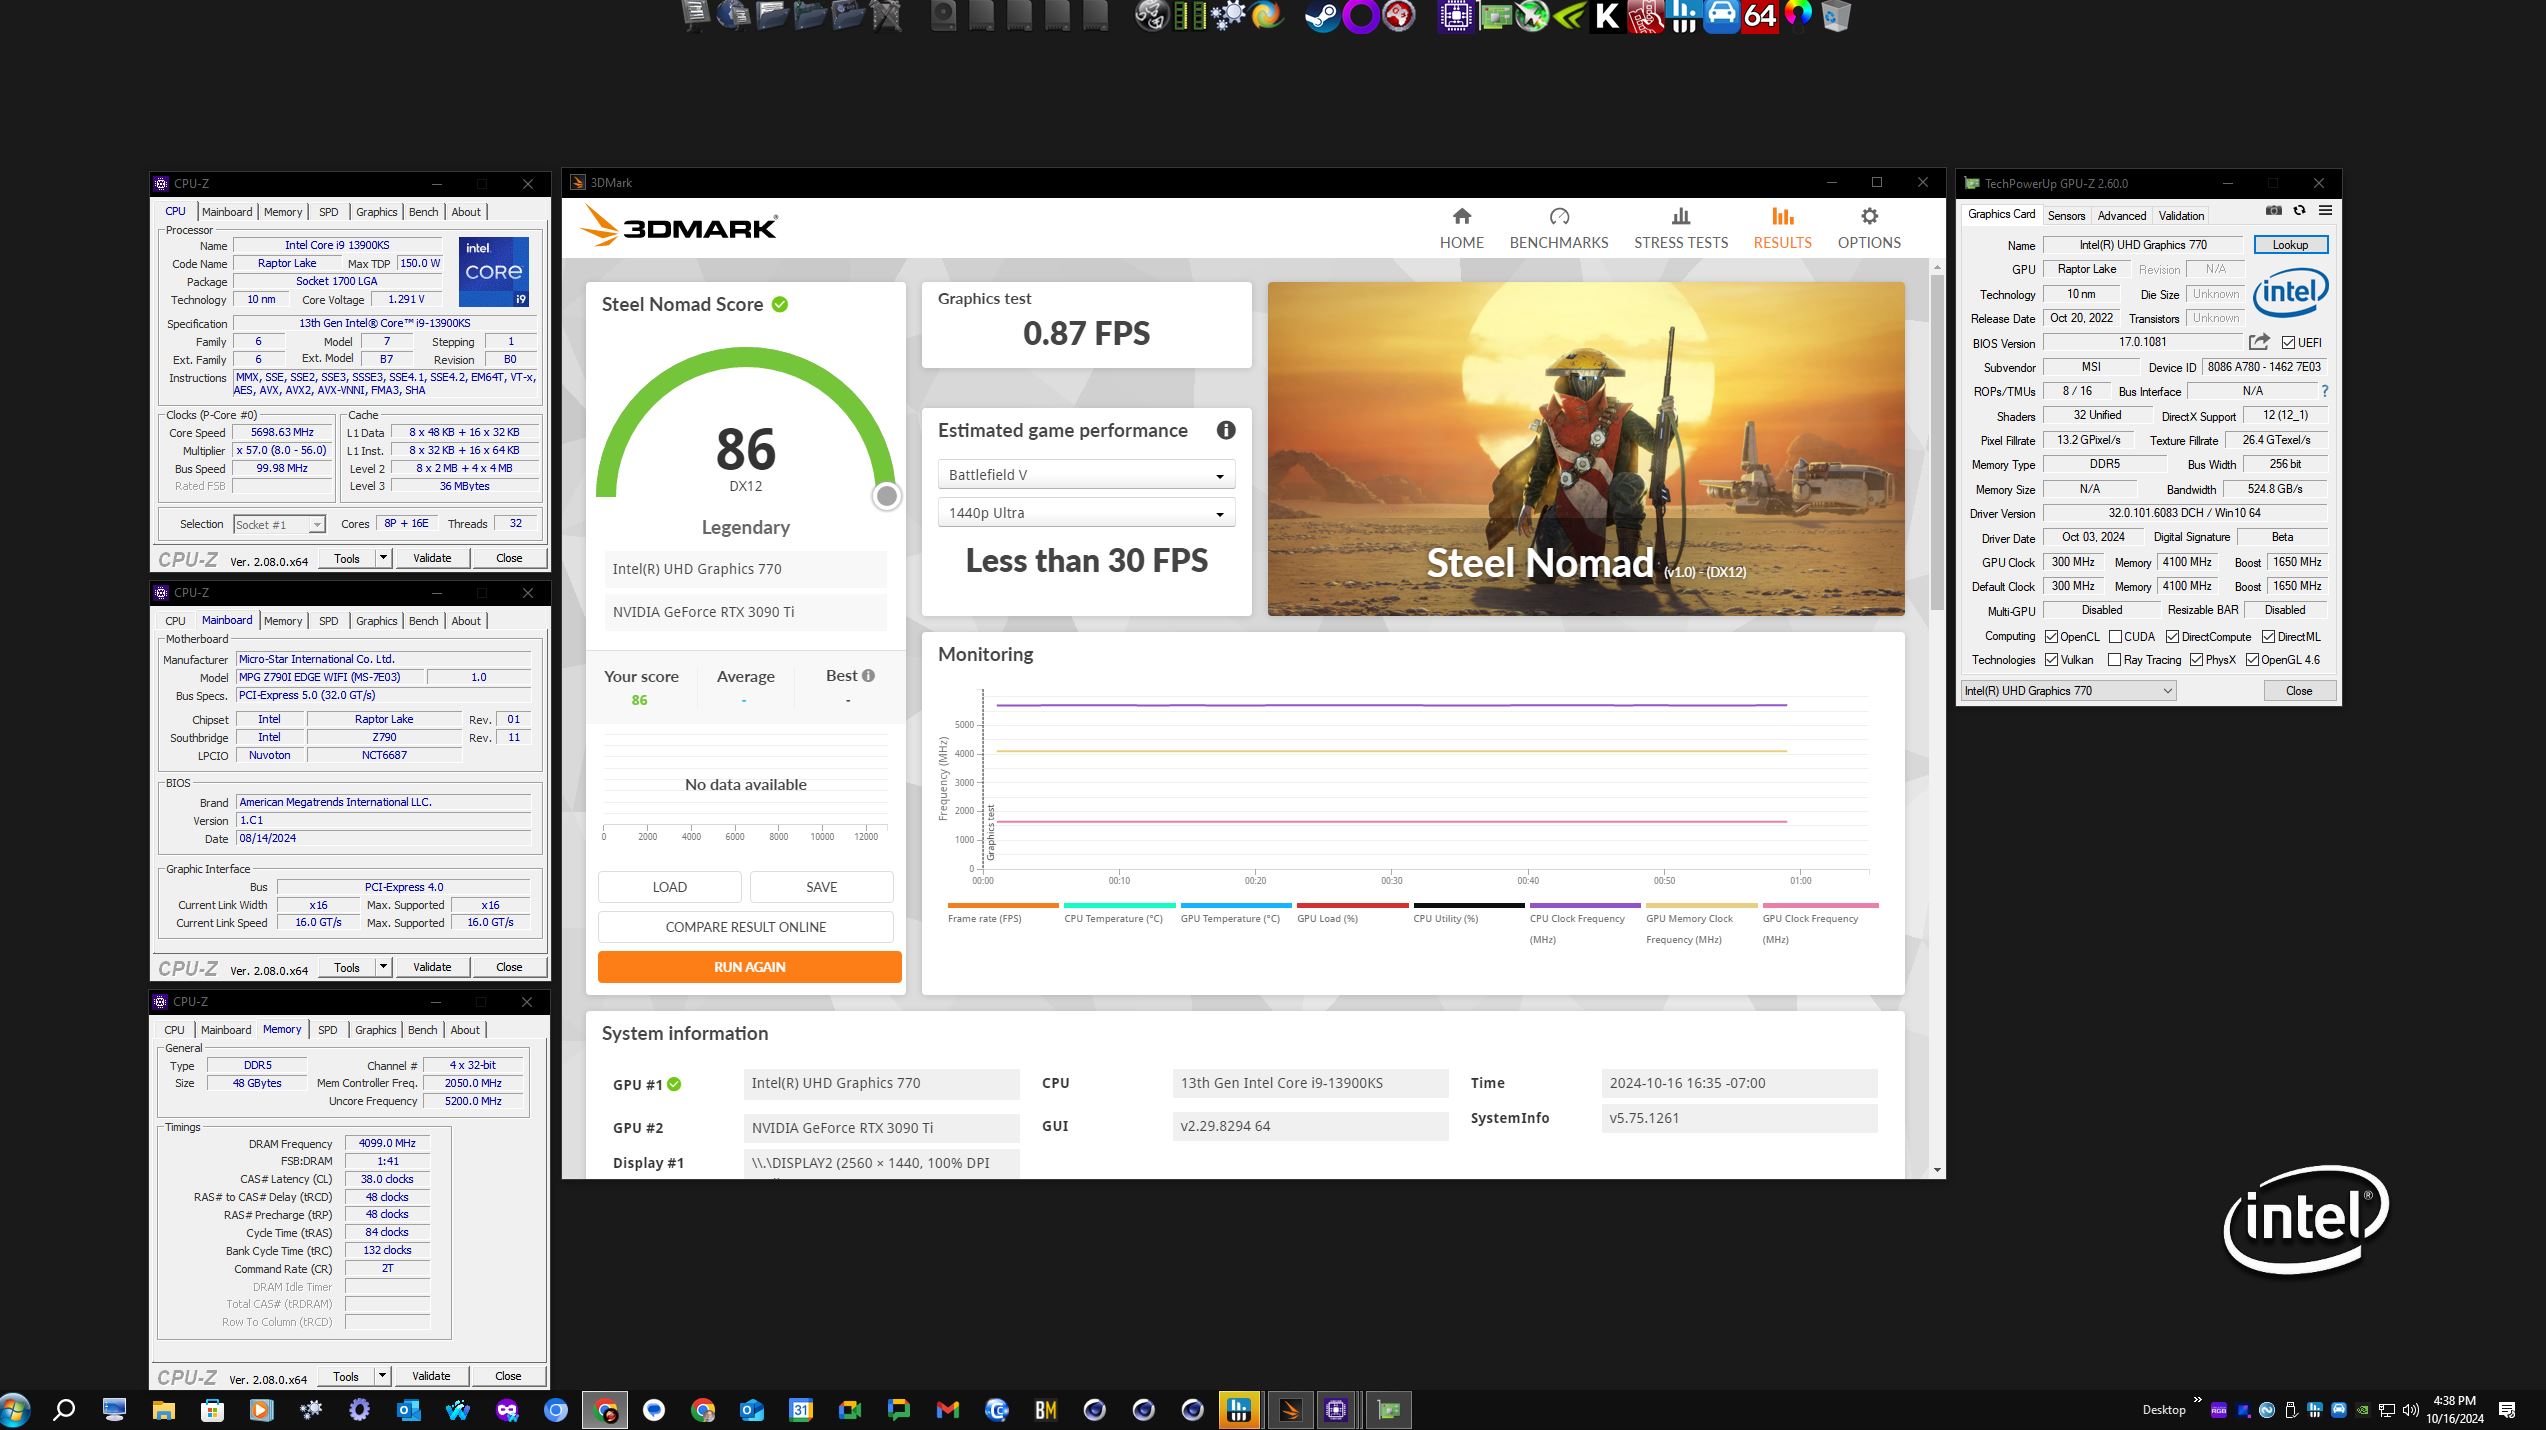This screenshot has width=2546, height=1430.
Task: Click the SAVE button in 3DMark
Action: [x=821, y=886]
